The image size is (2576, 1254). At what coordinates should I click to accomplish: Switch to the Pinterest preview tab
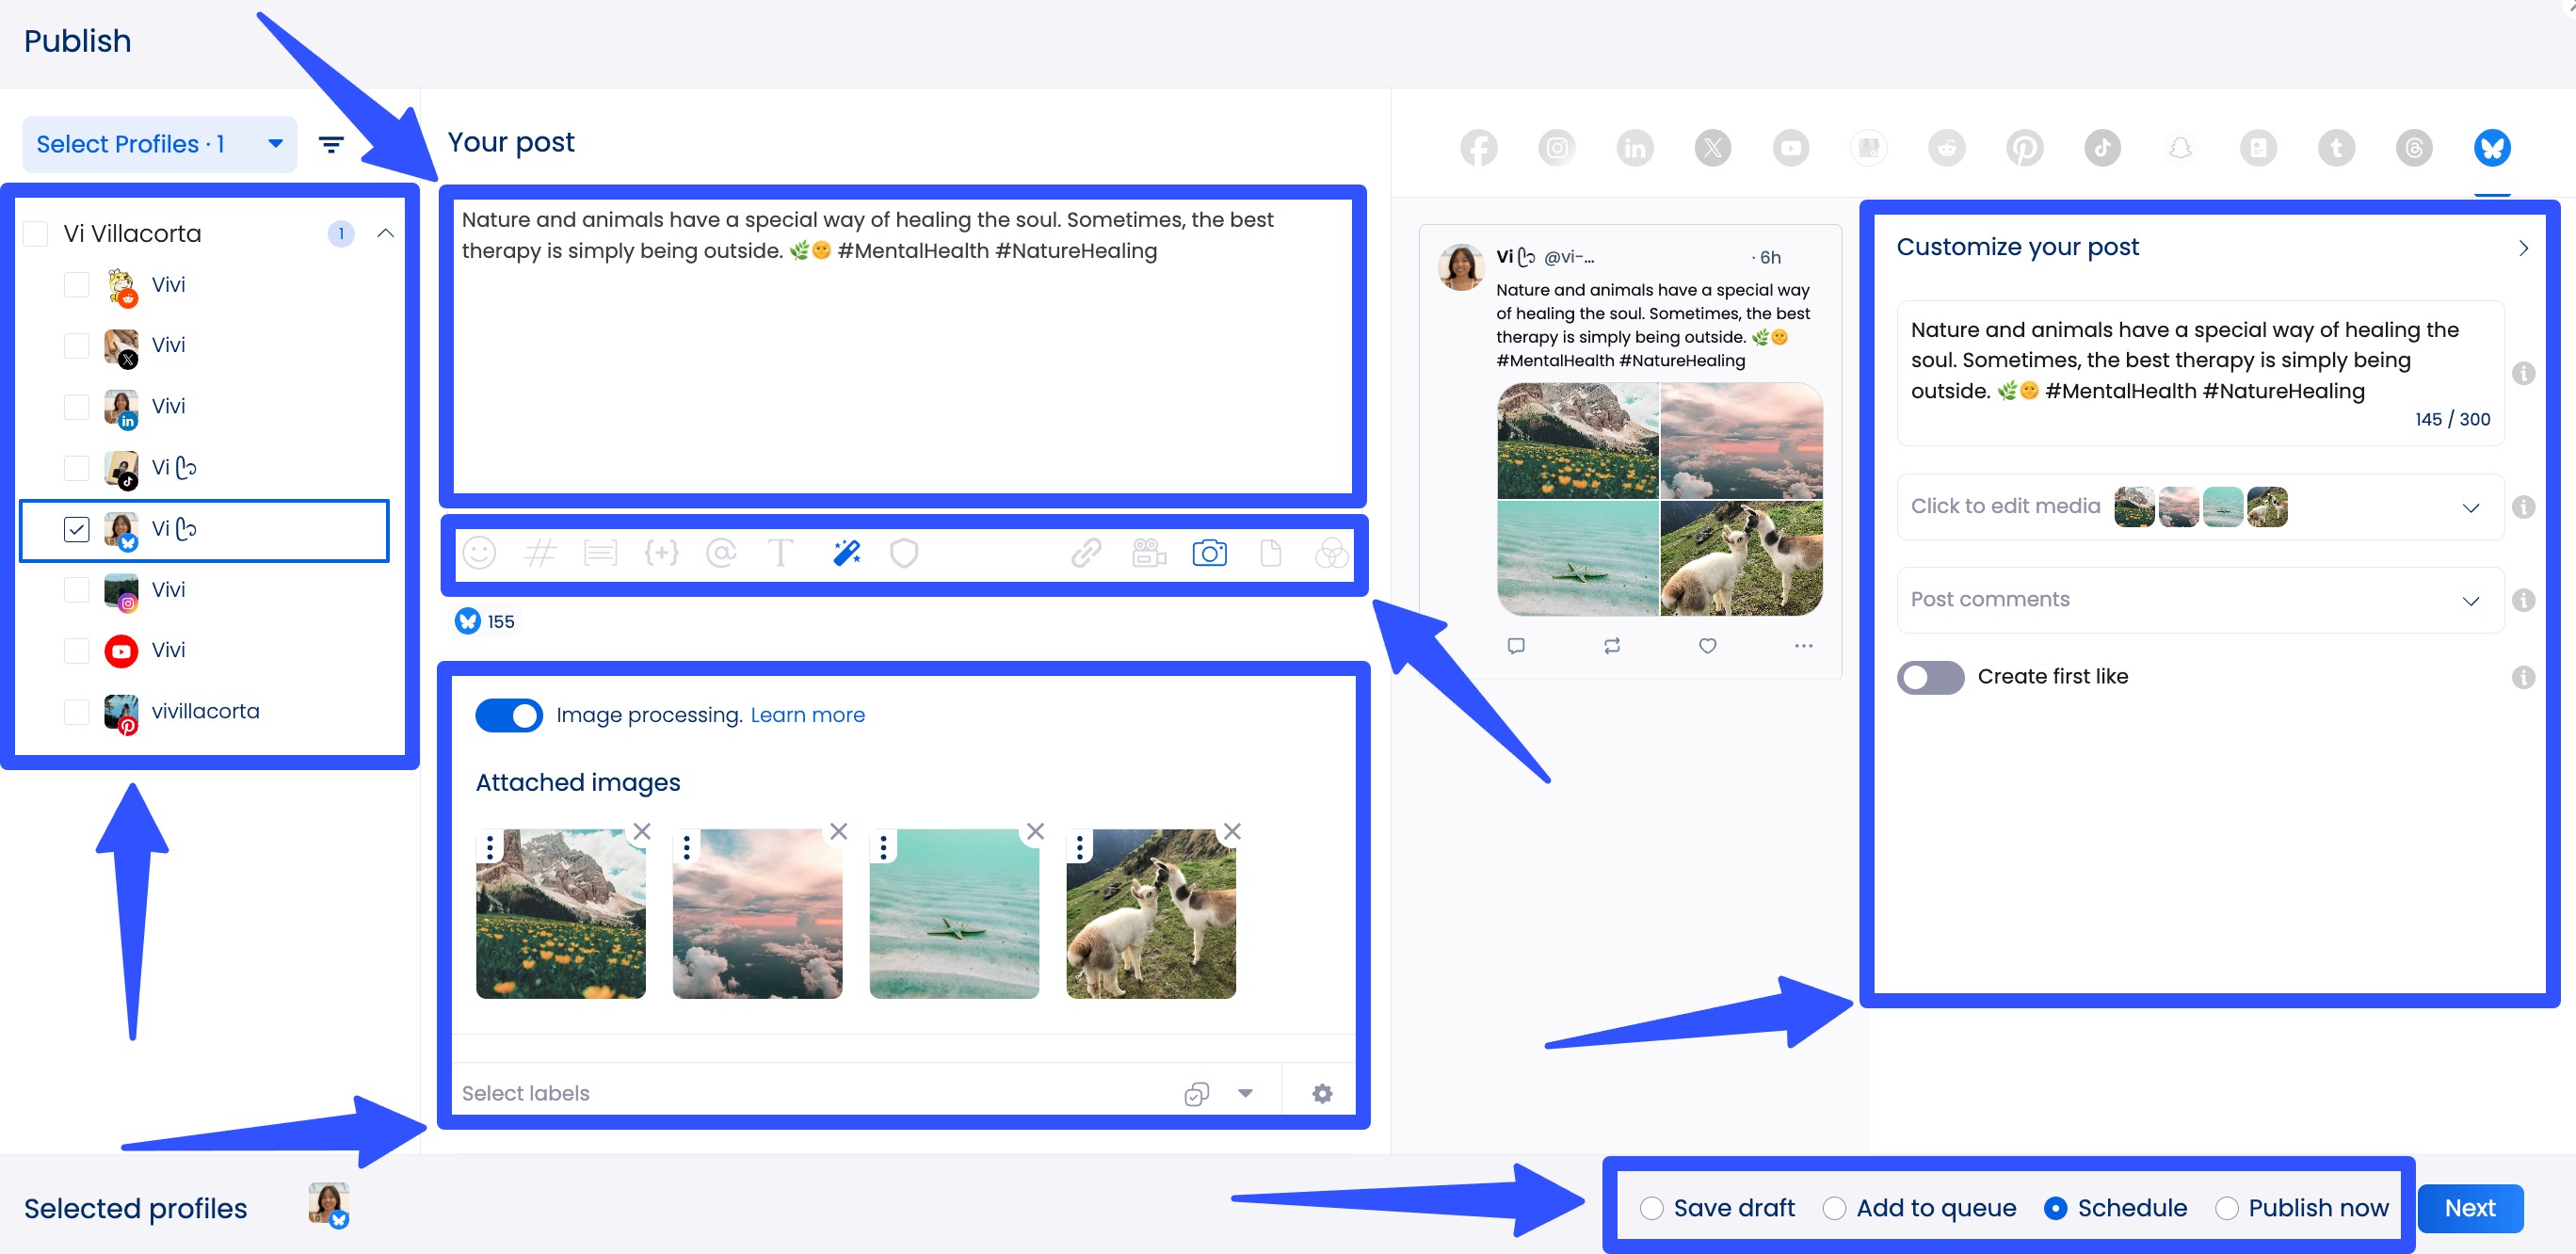[x=2025, y=147]
